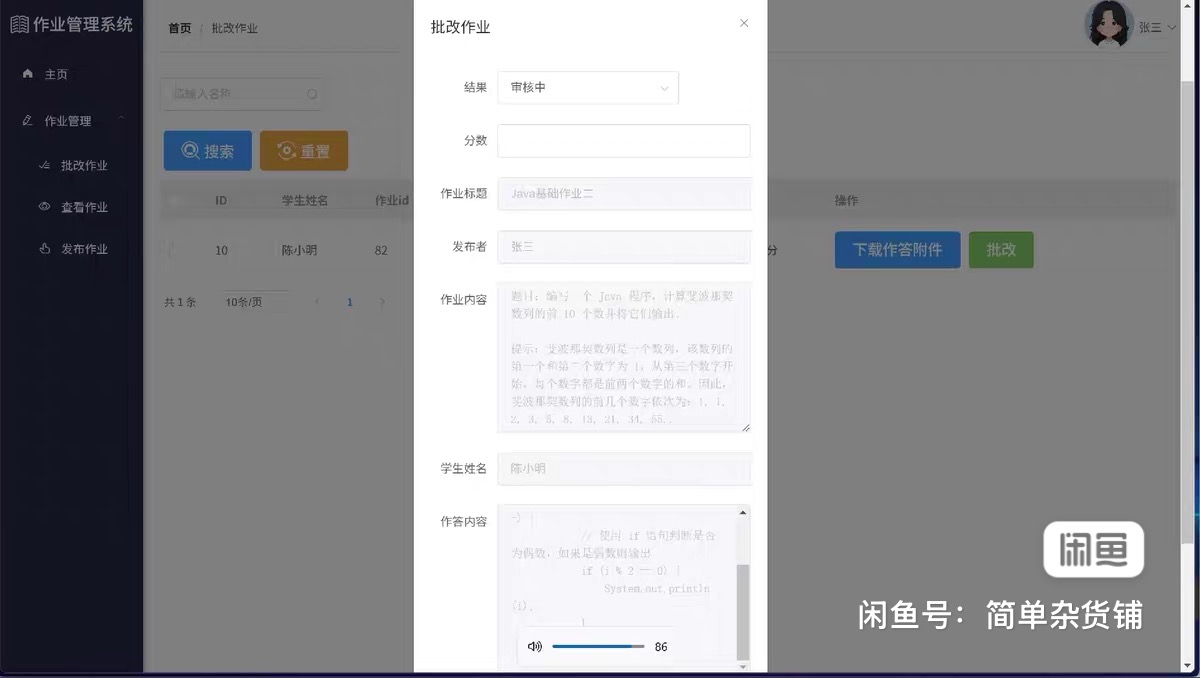
Task: Click the previous page arrow in pagination
Action: (317, 302)
